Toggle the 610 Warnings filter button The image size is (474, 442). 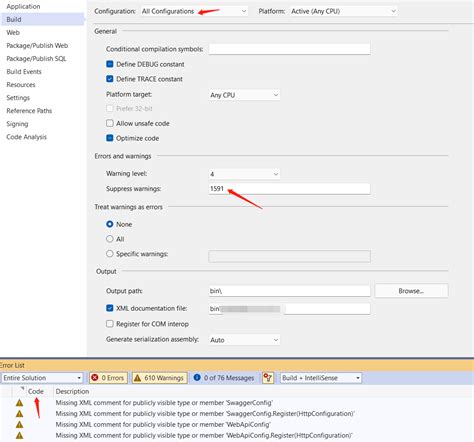point(159,378)
